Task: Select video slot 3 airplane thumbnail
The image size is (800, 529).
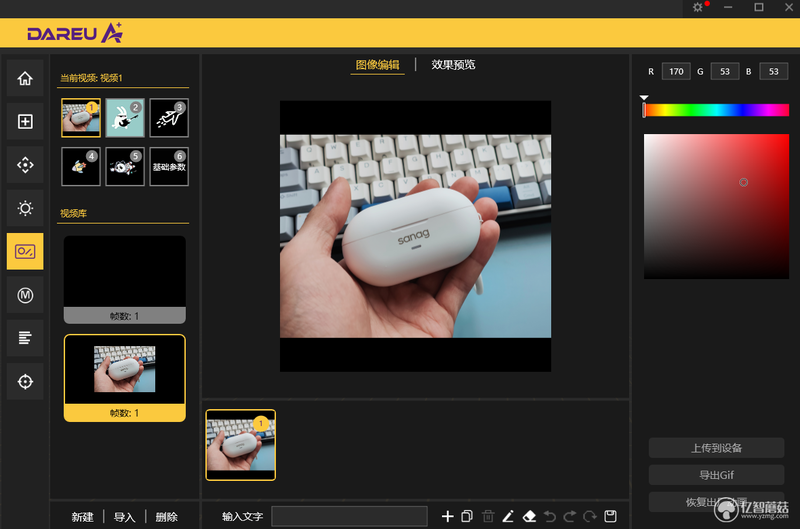Action: pyautogui.click(x=169, y=118)
